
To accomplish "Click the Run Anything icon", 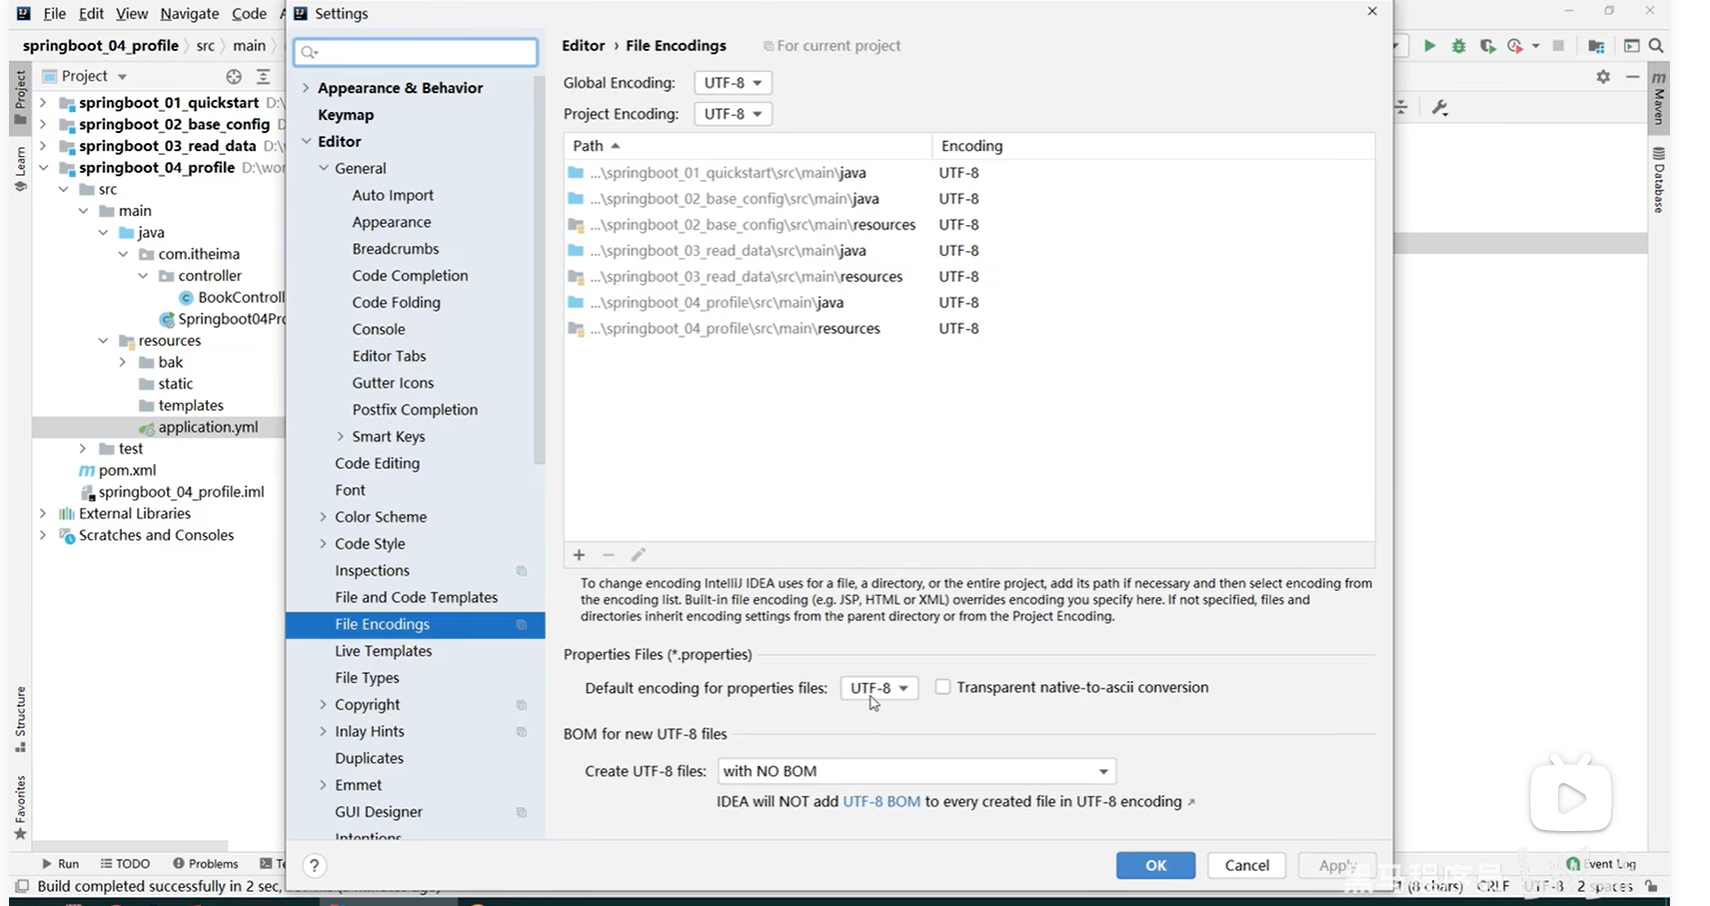I will click(1631, 46).
